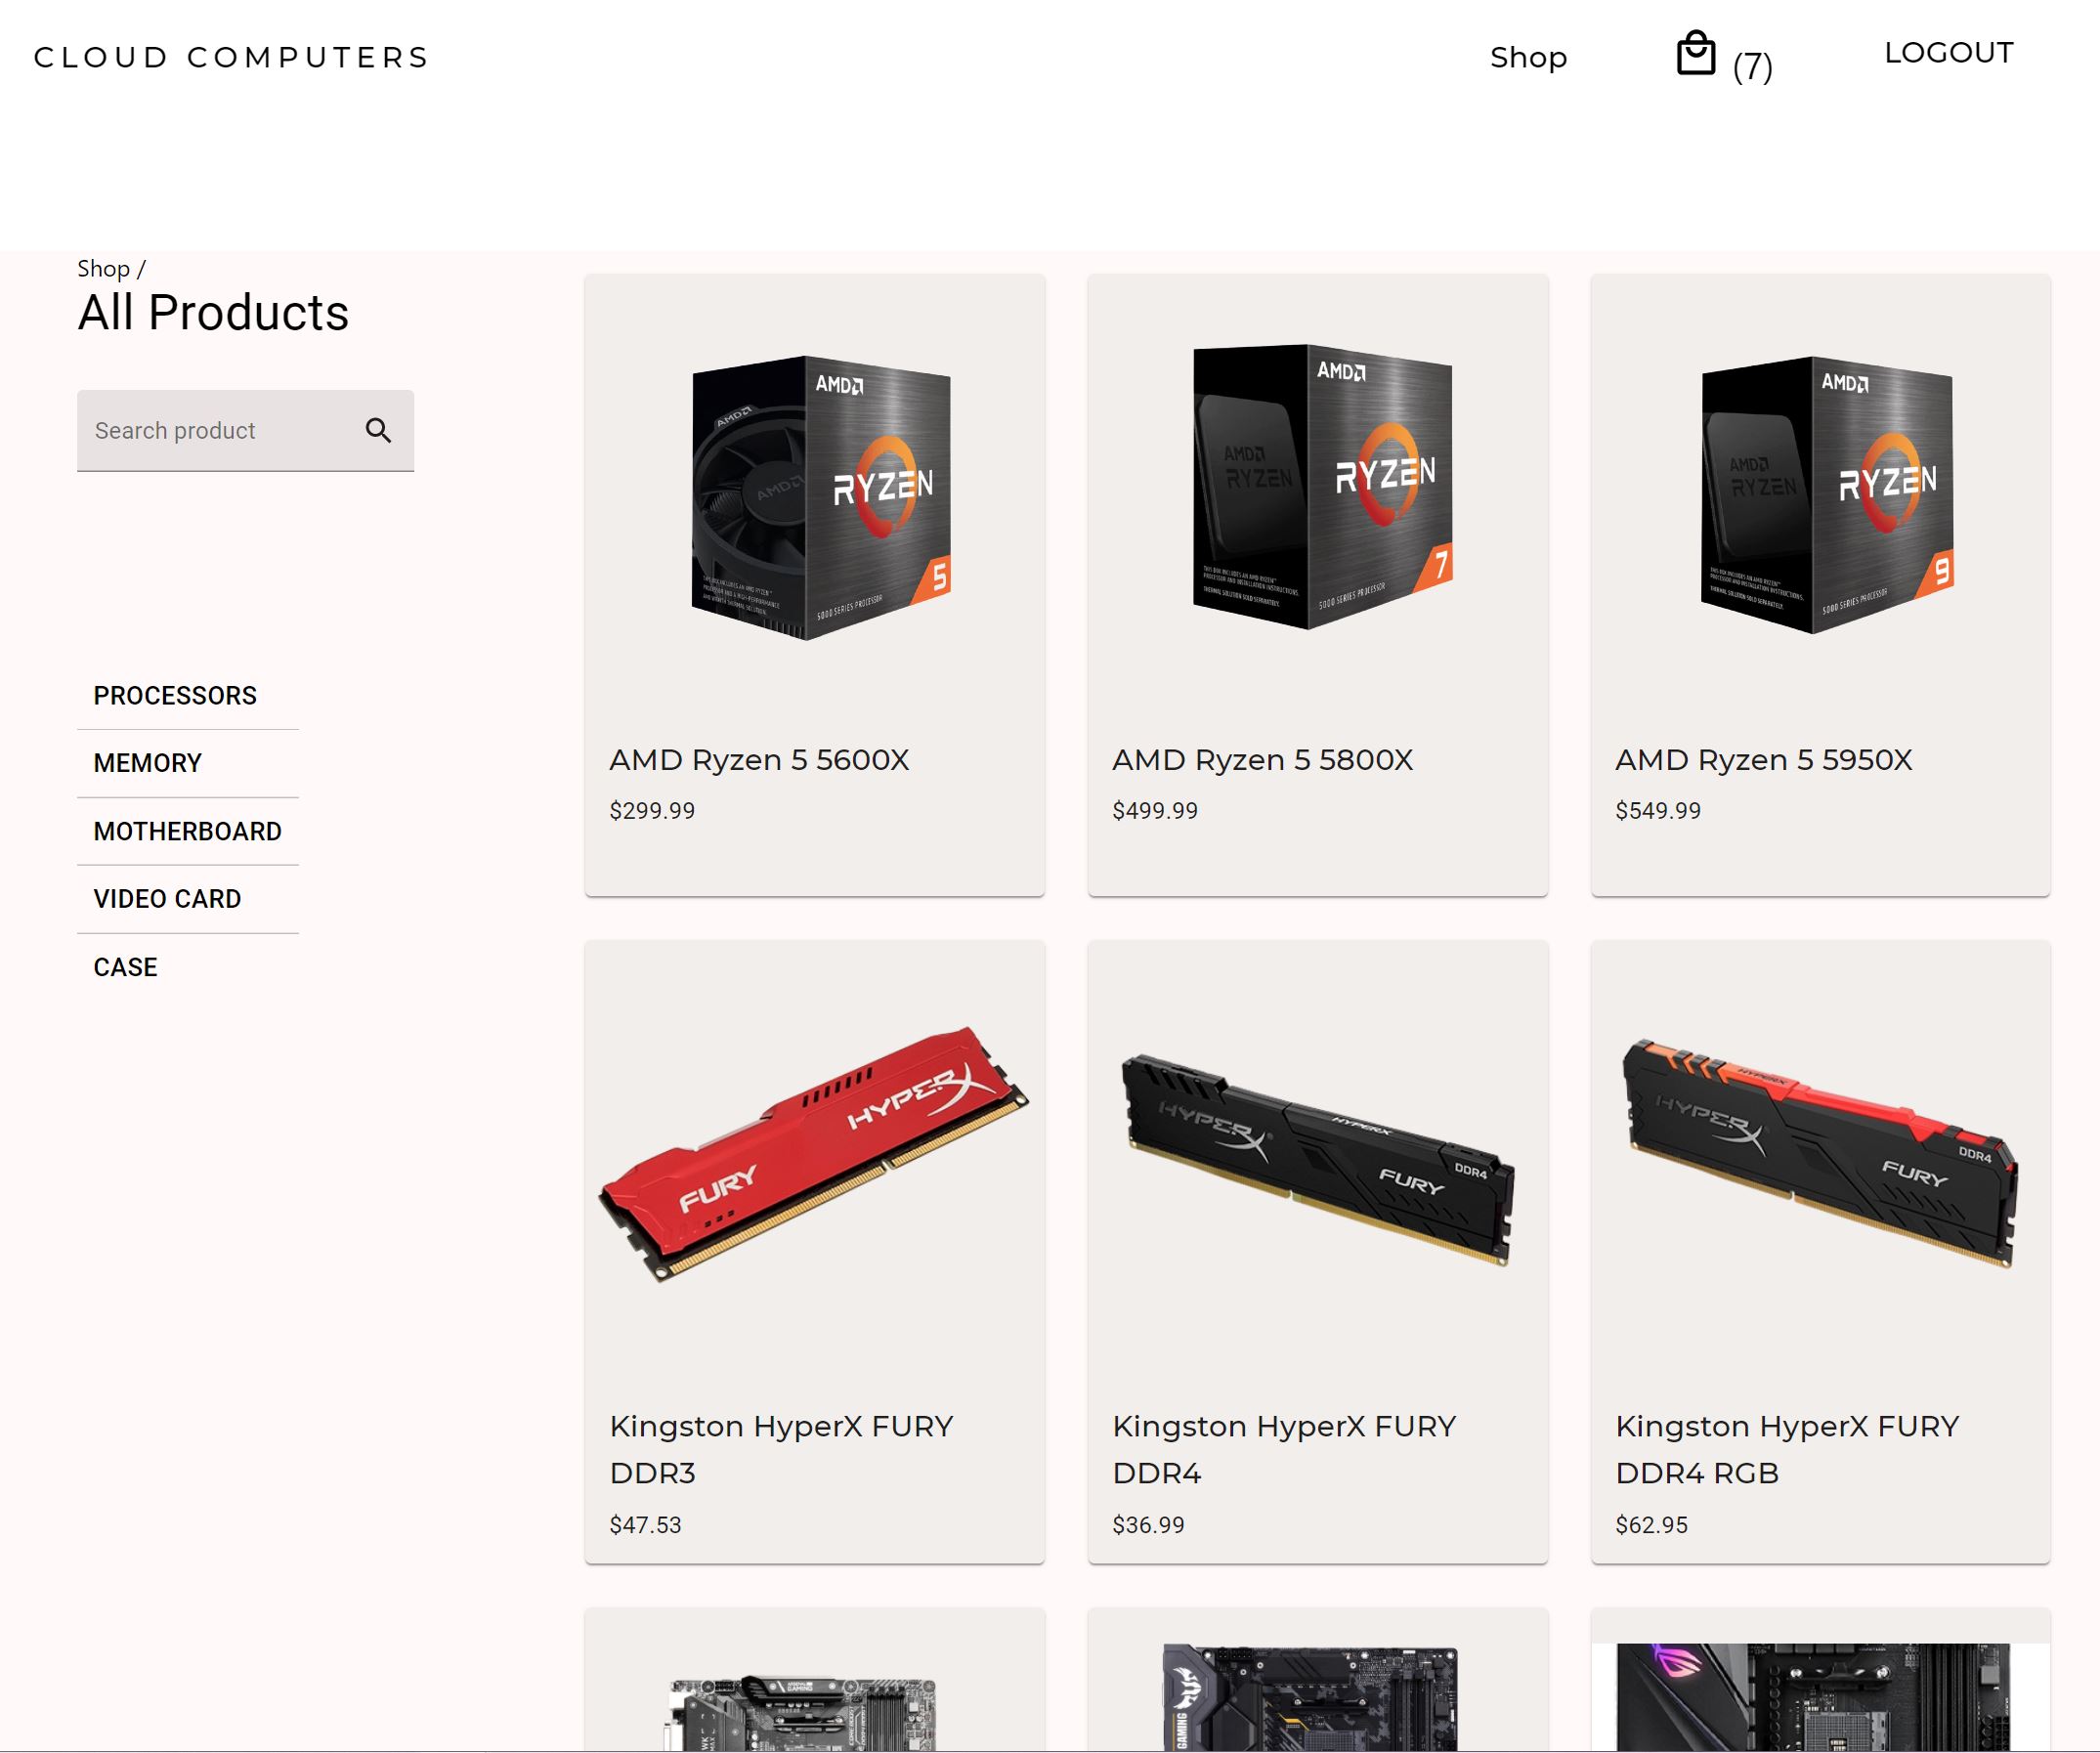This screenshot has width=2100, height=1753.
Task: Open Kingston HyperX FURY DDR4 title
Action: click(1284, 1449)
